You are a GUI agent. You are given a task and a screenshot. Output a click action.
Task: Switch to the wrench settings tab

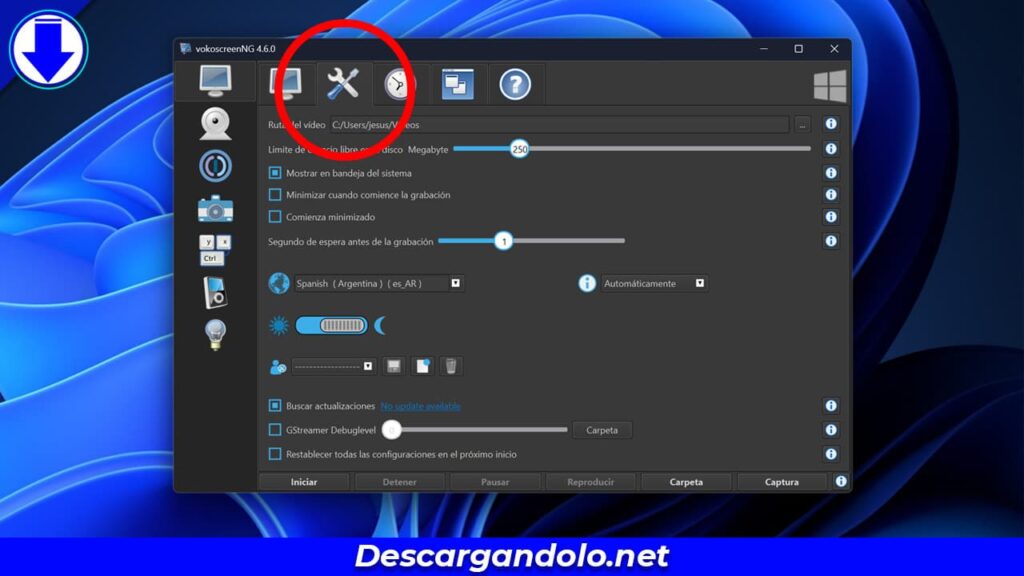tap(343, 85)
